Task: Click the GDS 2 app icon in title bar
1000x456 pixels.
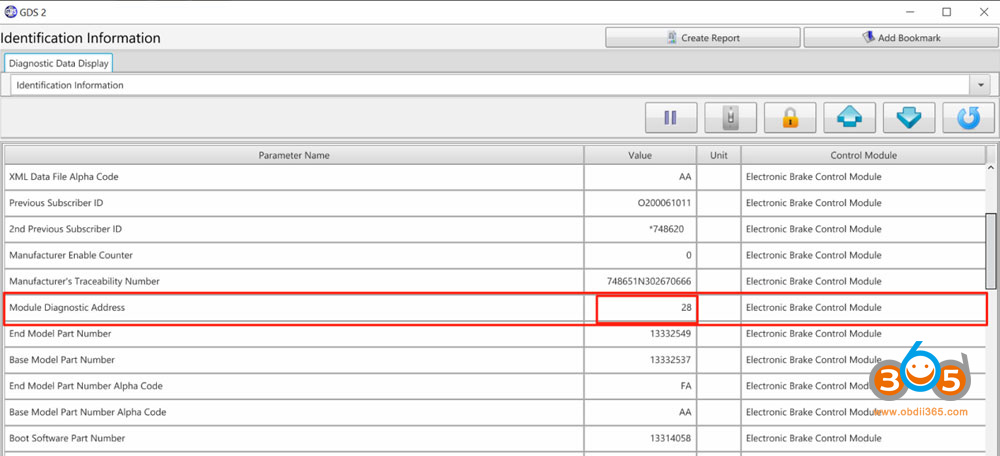Action: click(11, 11)
